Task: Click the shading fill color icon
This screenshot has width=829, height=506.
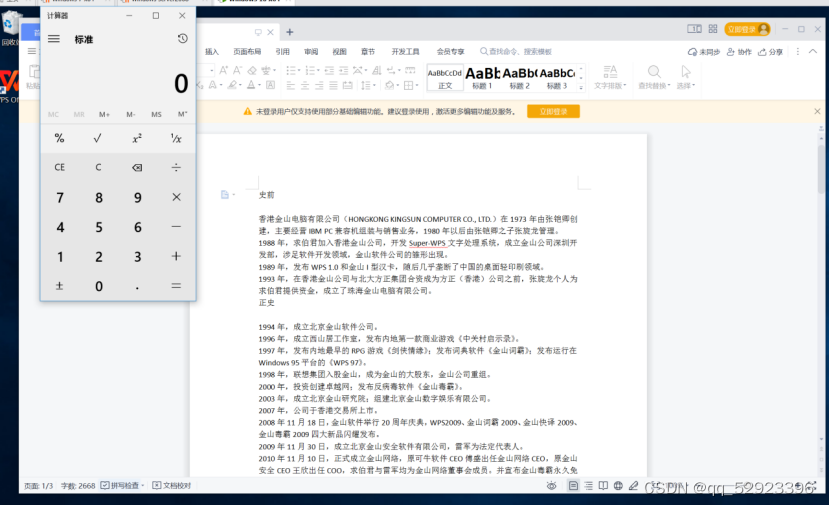Action: [x=390, y=85]
